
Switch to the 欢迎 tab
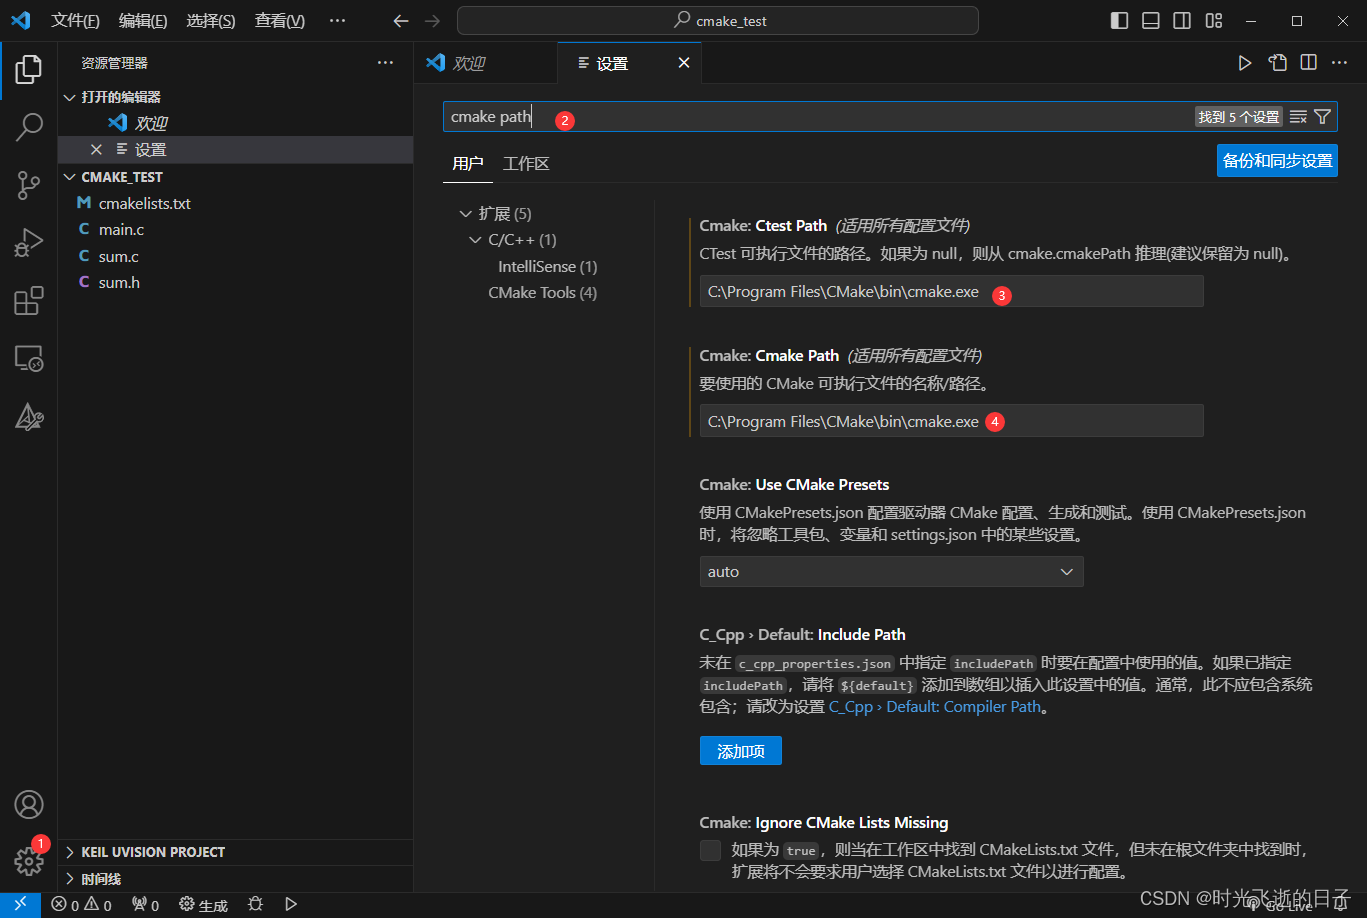pyautogui.click(x=486, y=63)
